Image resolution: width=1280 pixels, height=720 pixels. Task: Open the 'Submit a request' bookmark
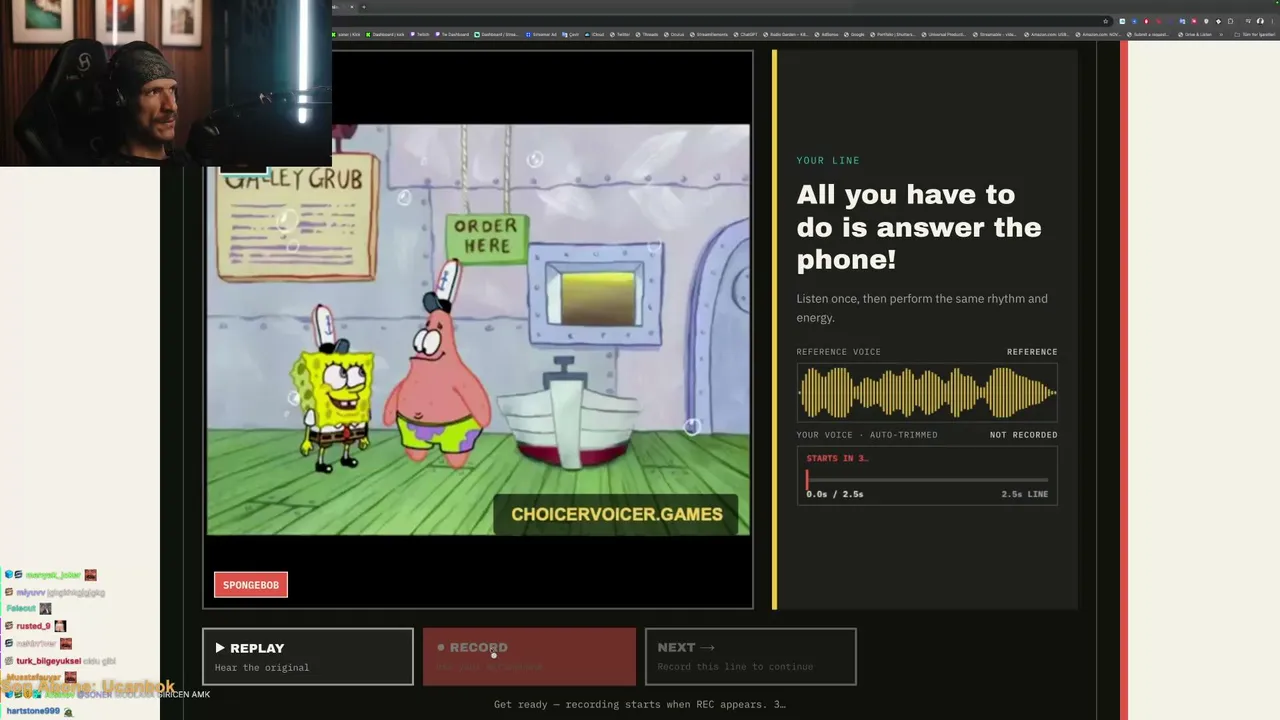tap(1149, 35)
